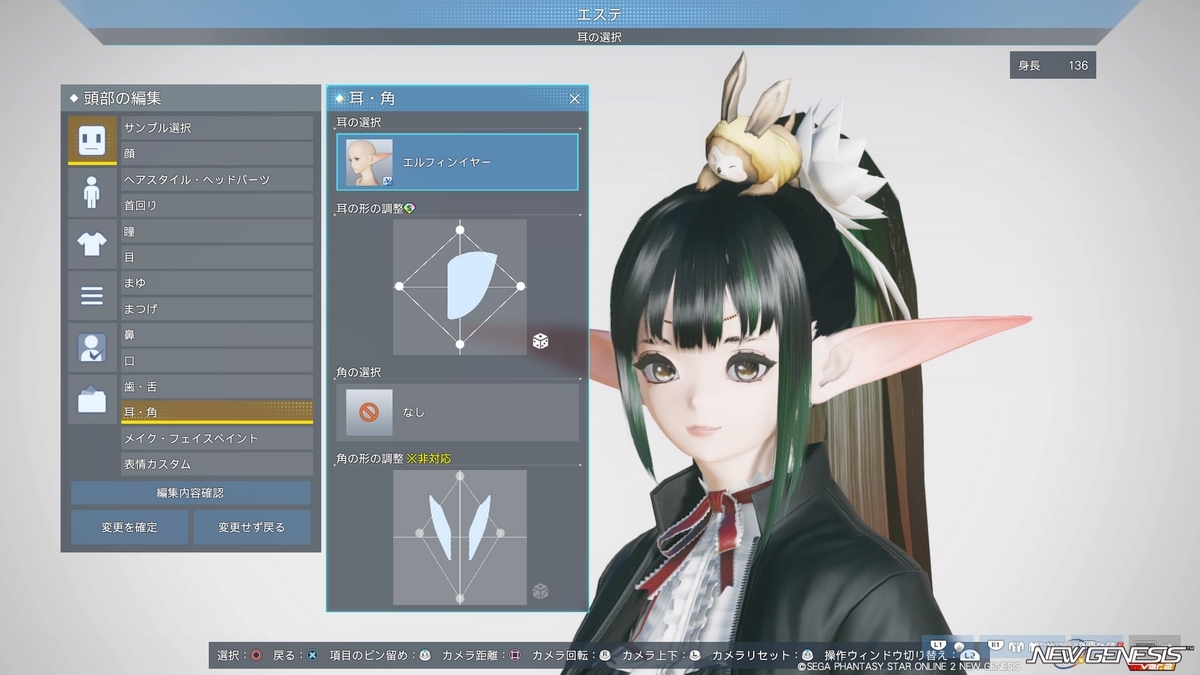Open the three-line menu category icon
Screen dimensions: 1200x675
tap(92, 295)
